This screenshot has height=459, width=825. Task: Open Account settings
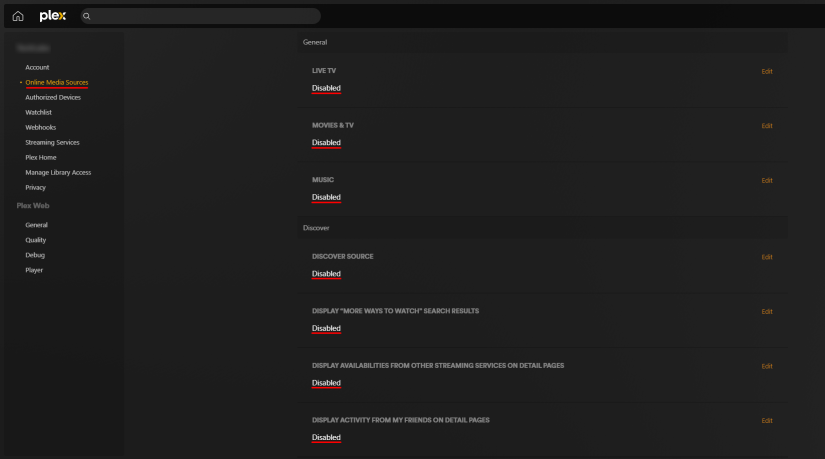37,67
